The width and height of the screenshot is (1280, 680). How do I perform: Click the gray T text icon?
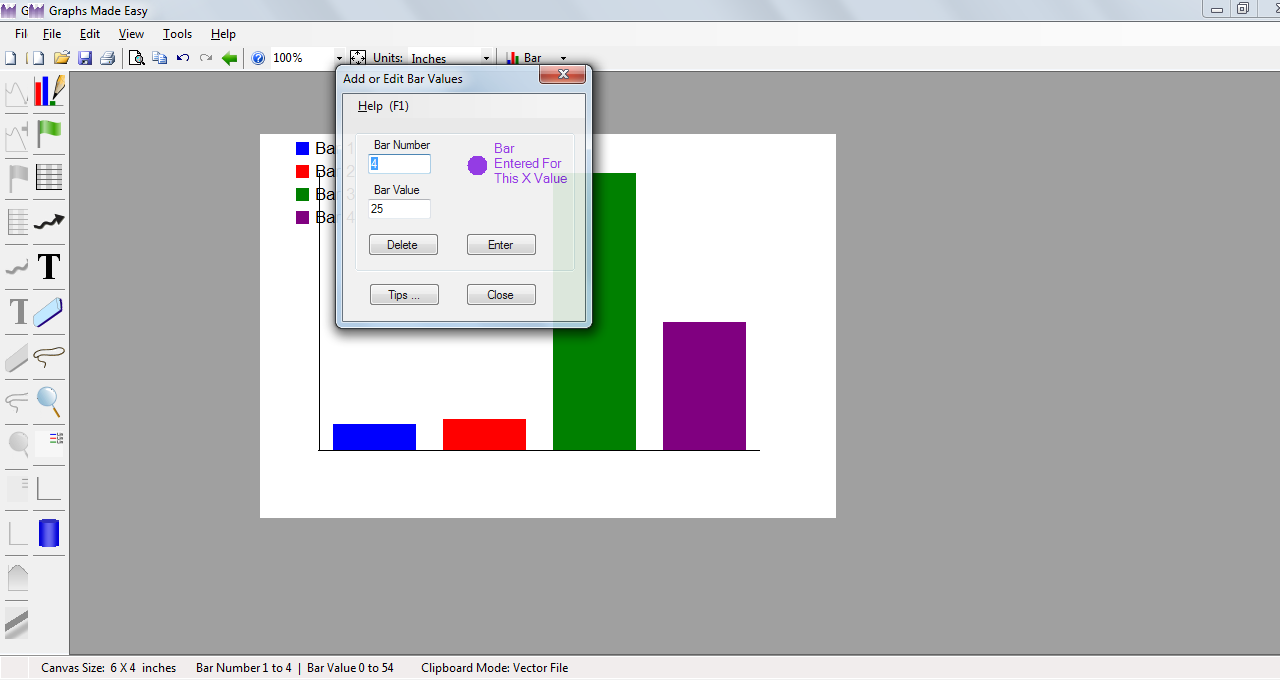tap(17, 312)
